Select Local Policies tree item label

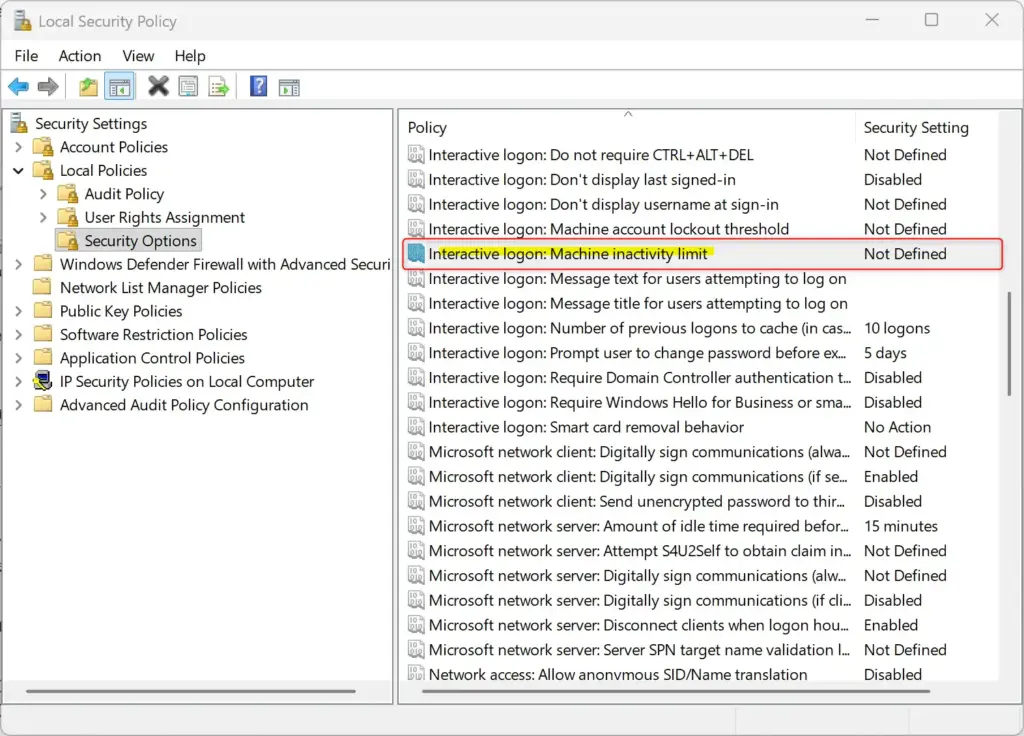[103, 170]
